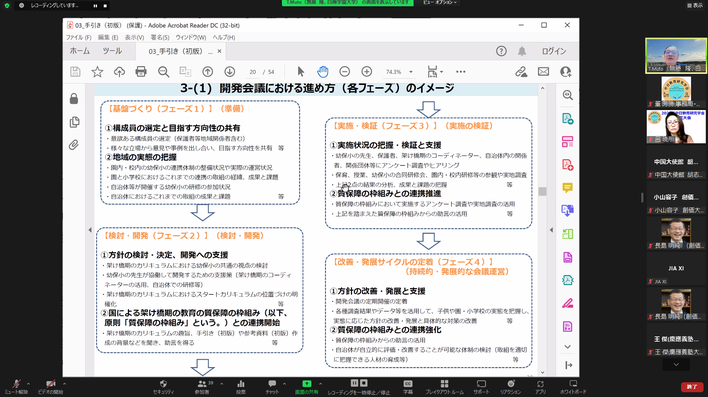
Task: Open the share with others person icon
Action: [x=565, y=72]
